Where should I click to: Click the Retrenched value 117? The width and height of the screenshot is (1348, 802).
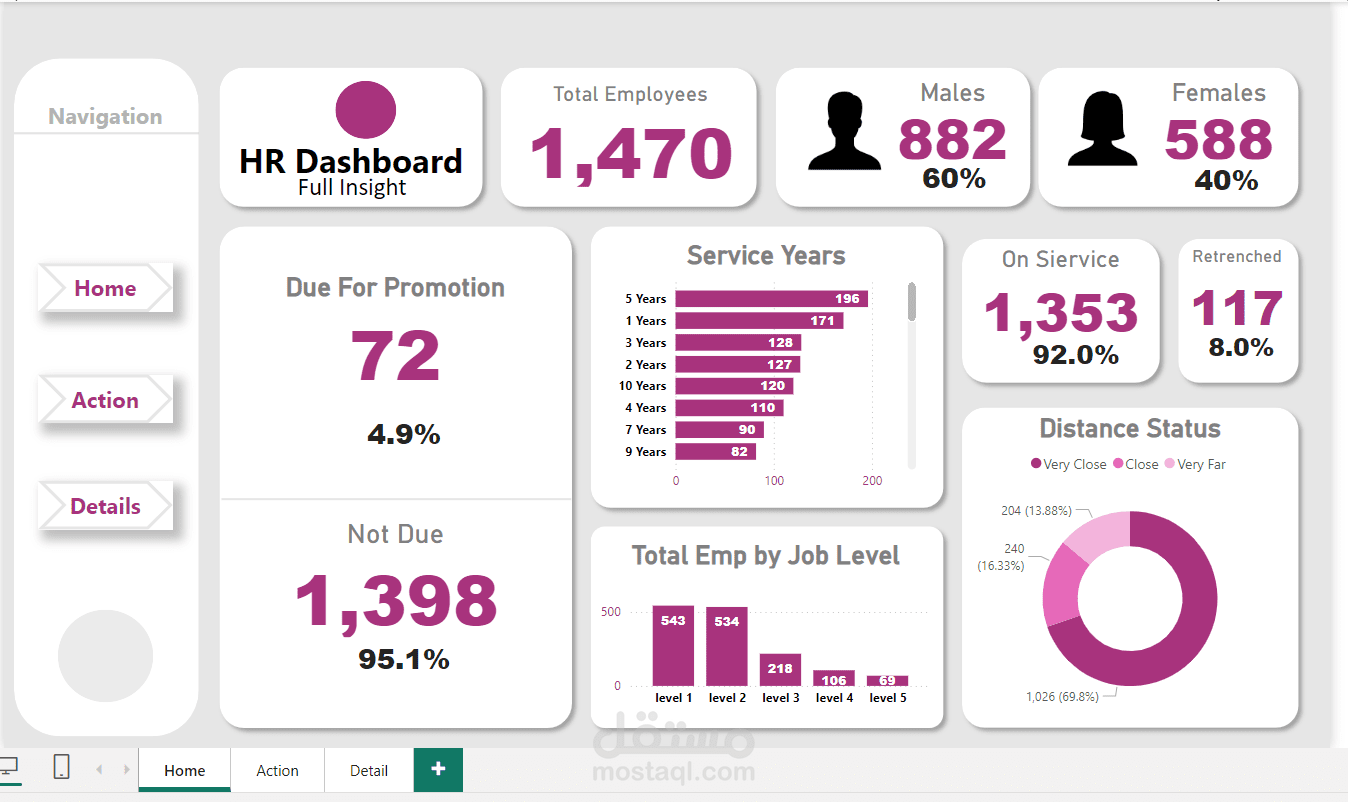tap(1237, 309)
